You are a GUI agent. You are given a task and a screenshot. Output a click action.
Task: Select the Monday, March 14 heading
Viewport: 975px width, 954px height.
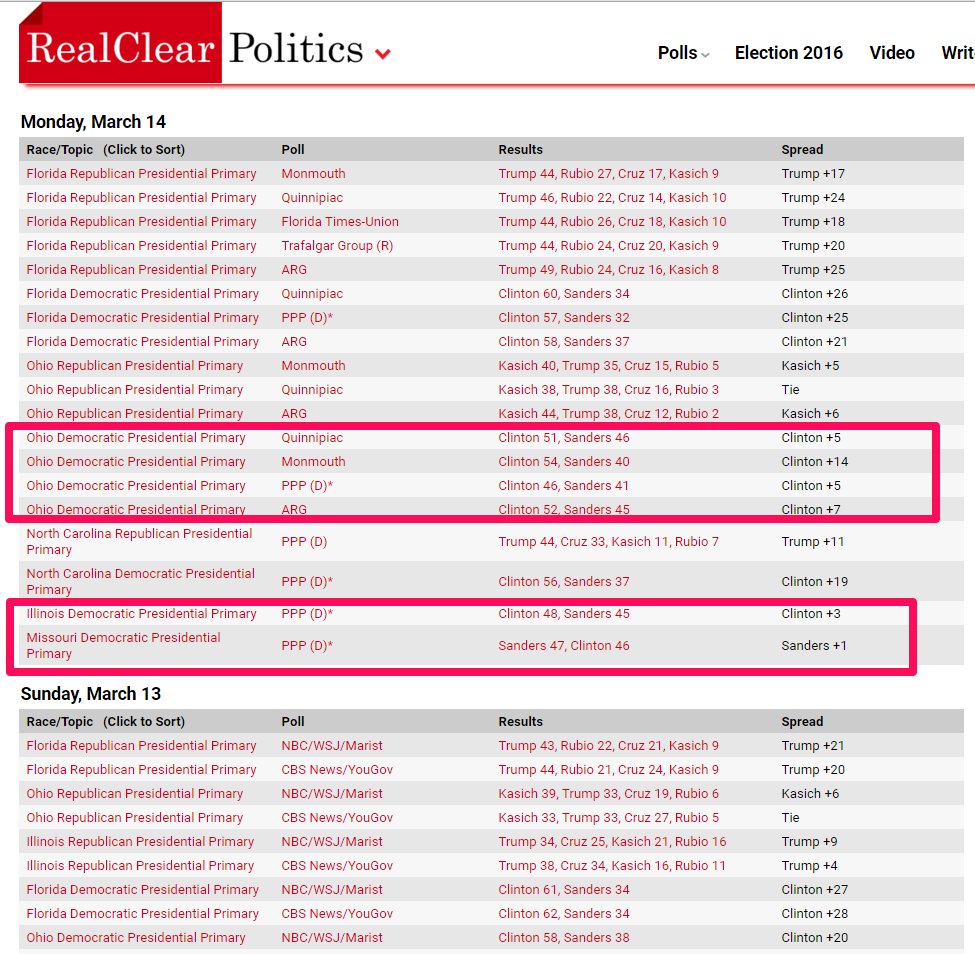[x=93, y=122]
